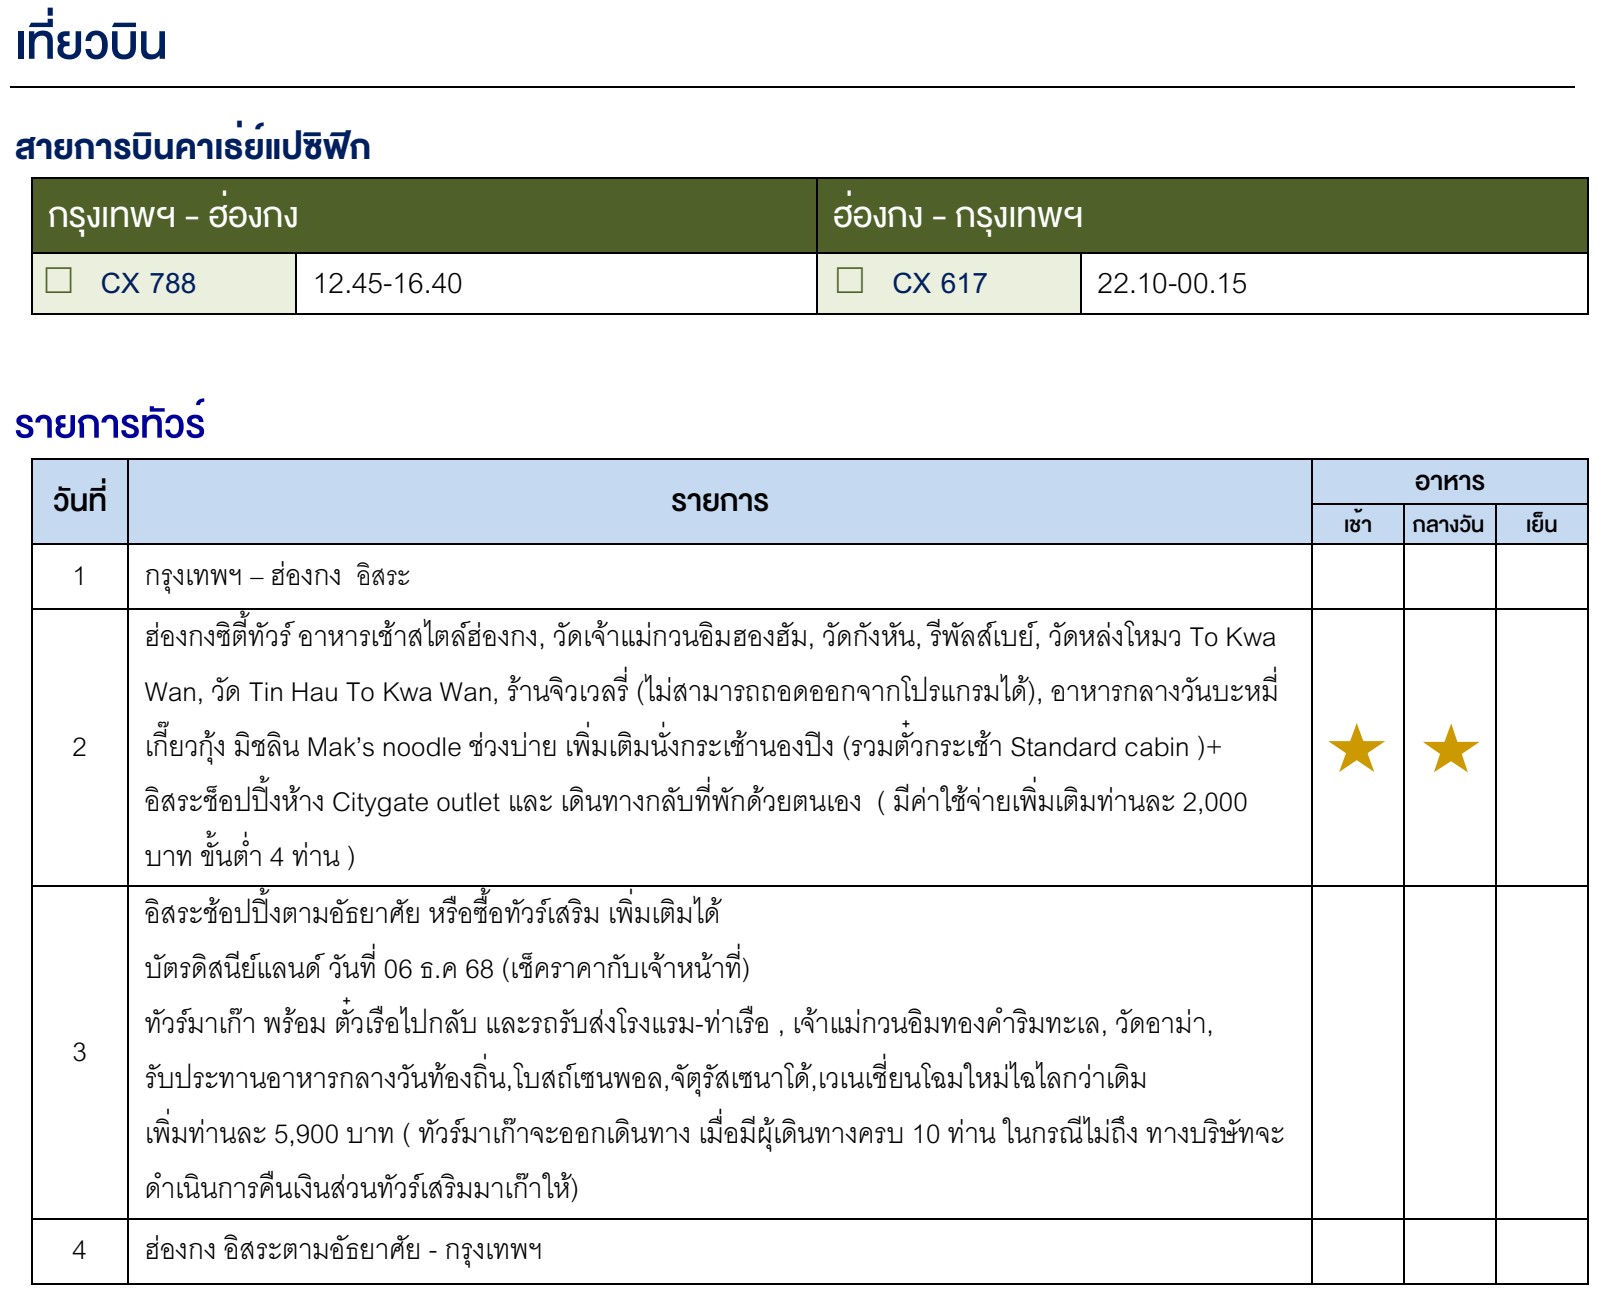Tick the checkbox beside flight CX 617
This screenshot has height=1299, width=1608.
(850, 281)
